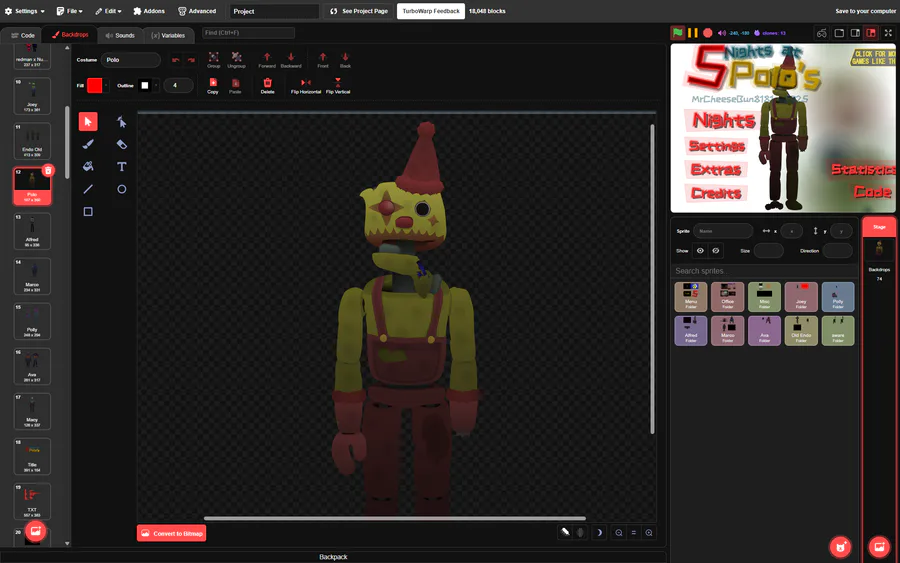The image size is (900, 563).
Task: Send selection to Back
Action: [x=345, y=60]
